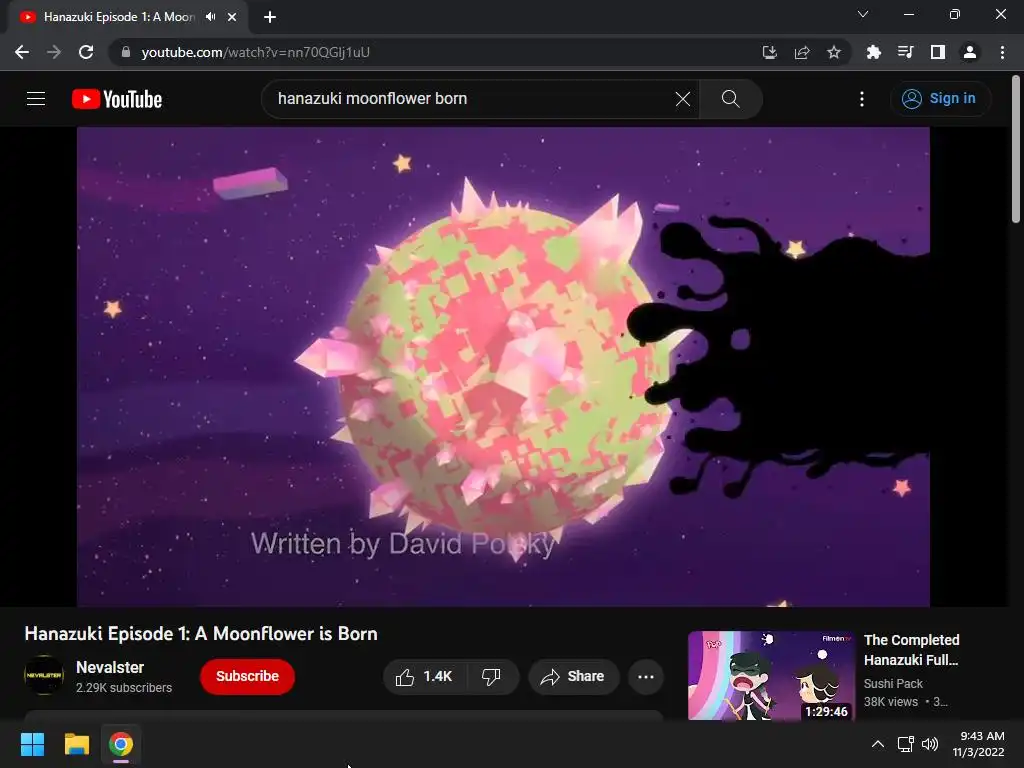Reload the YouTube page
This screenshot has width=1024, height=768.
pyautogui.click(x=86, y=52)
